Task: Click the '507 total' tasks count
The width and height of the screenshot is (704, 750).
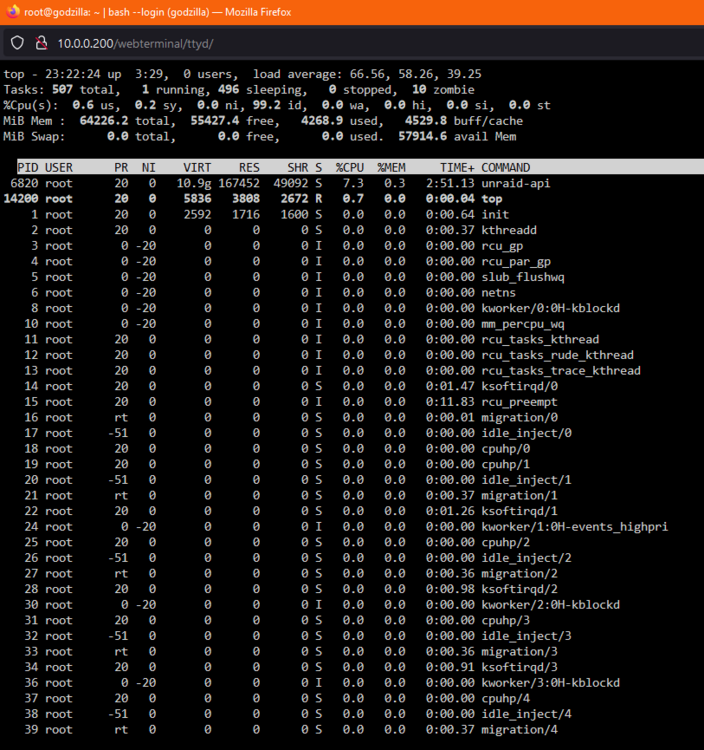Action: [83, 89]
